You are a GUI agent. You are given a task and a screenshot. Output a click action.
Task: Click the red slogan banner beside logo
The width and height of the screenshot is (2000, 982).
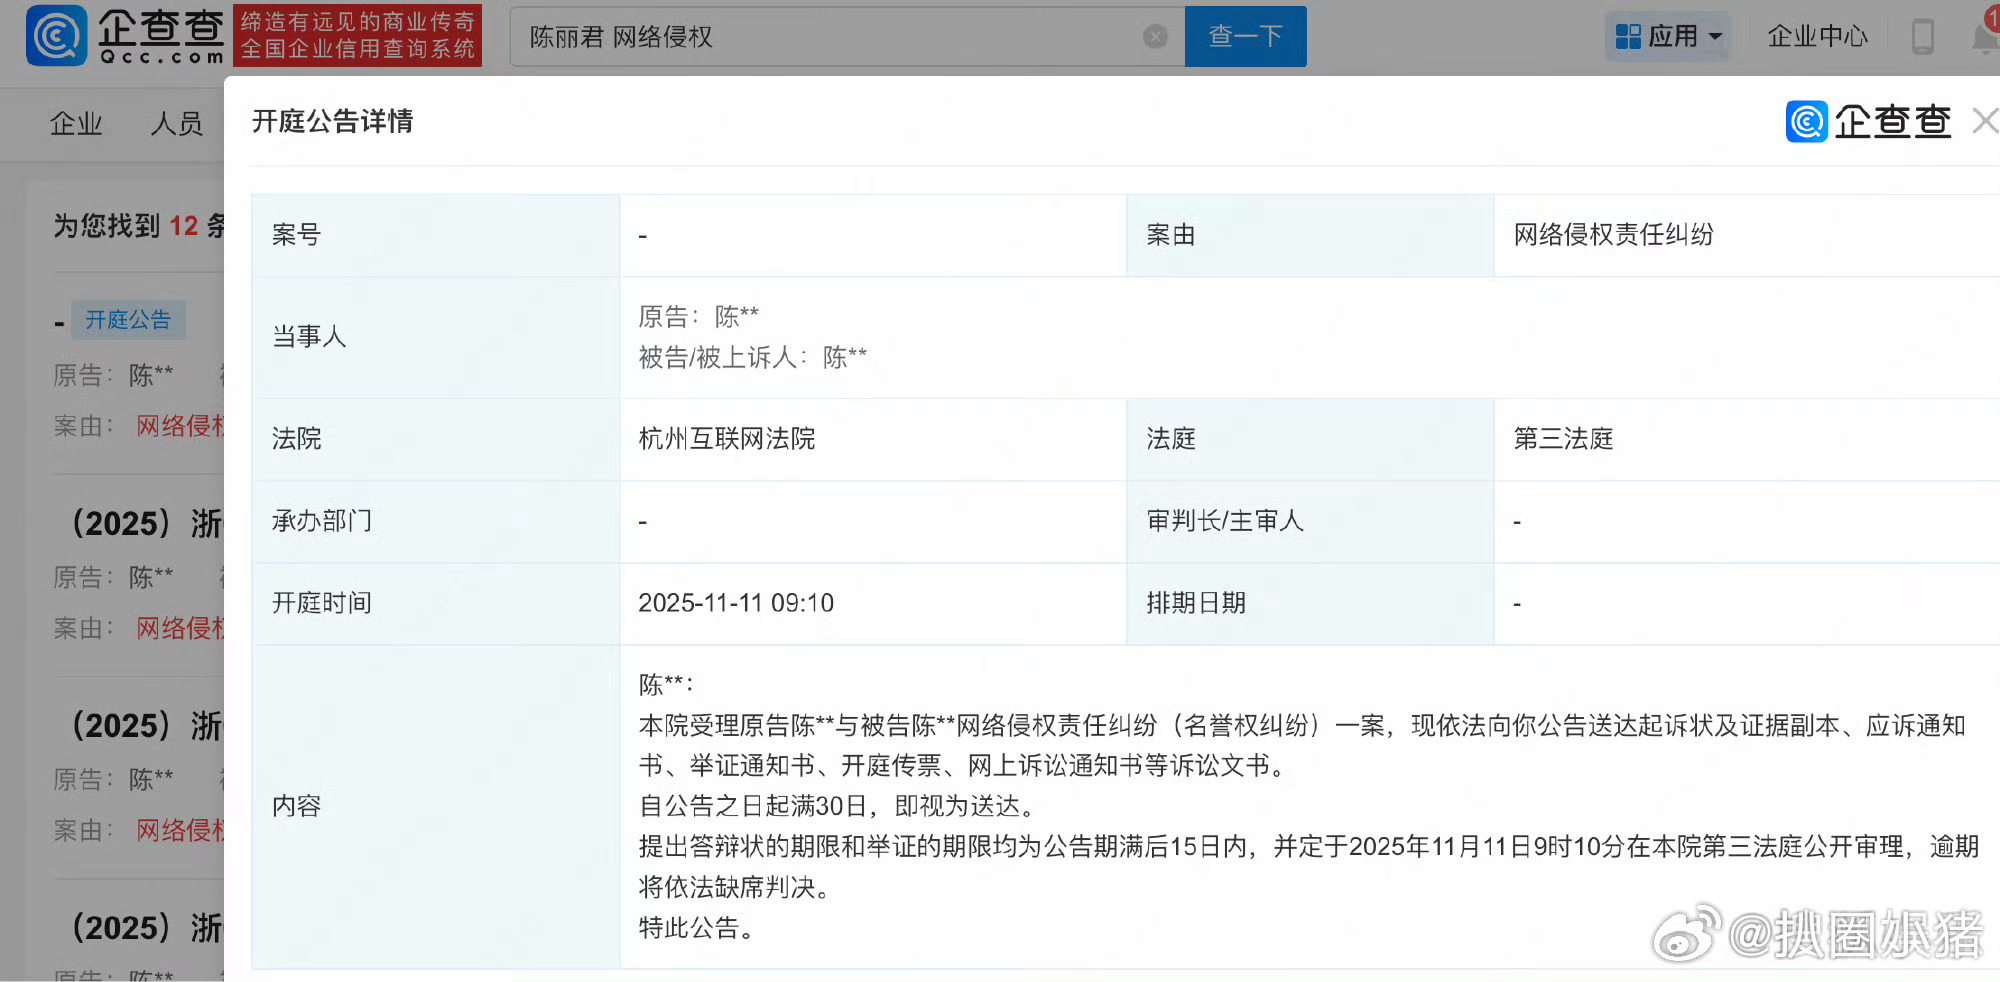pyautogui.click(x=358, y=36)
